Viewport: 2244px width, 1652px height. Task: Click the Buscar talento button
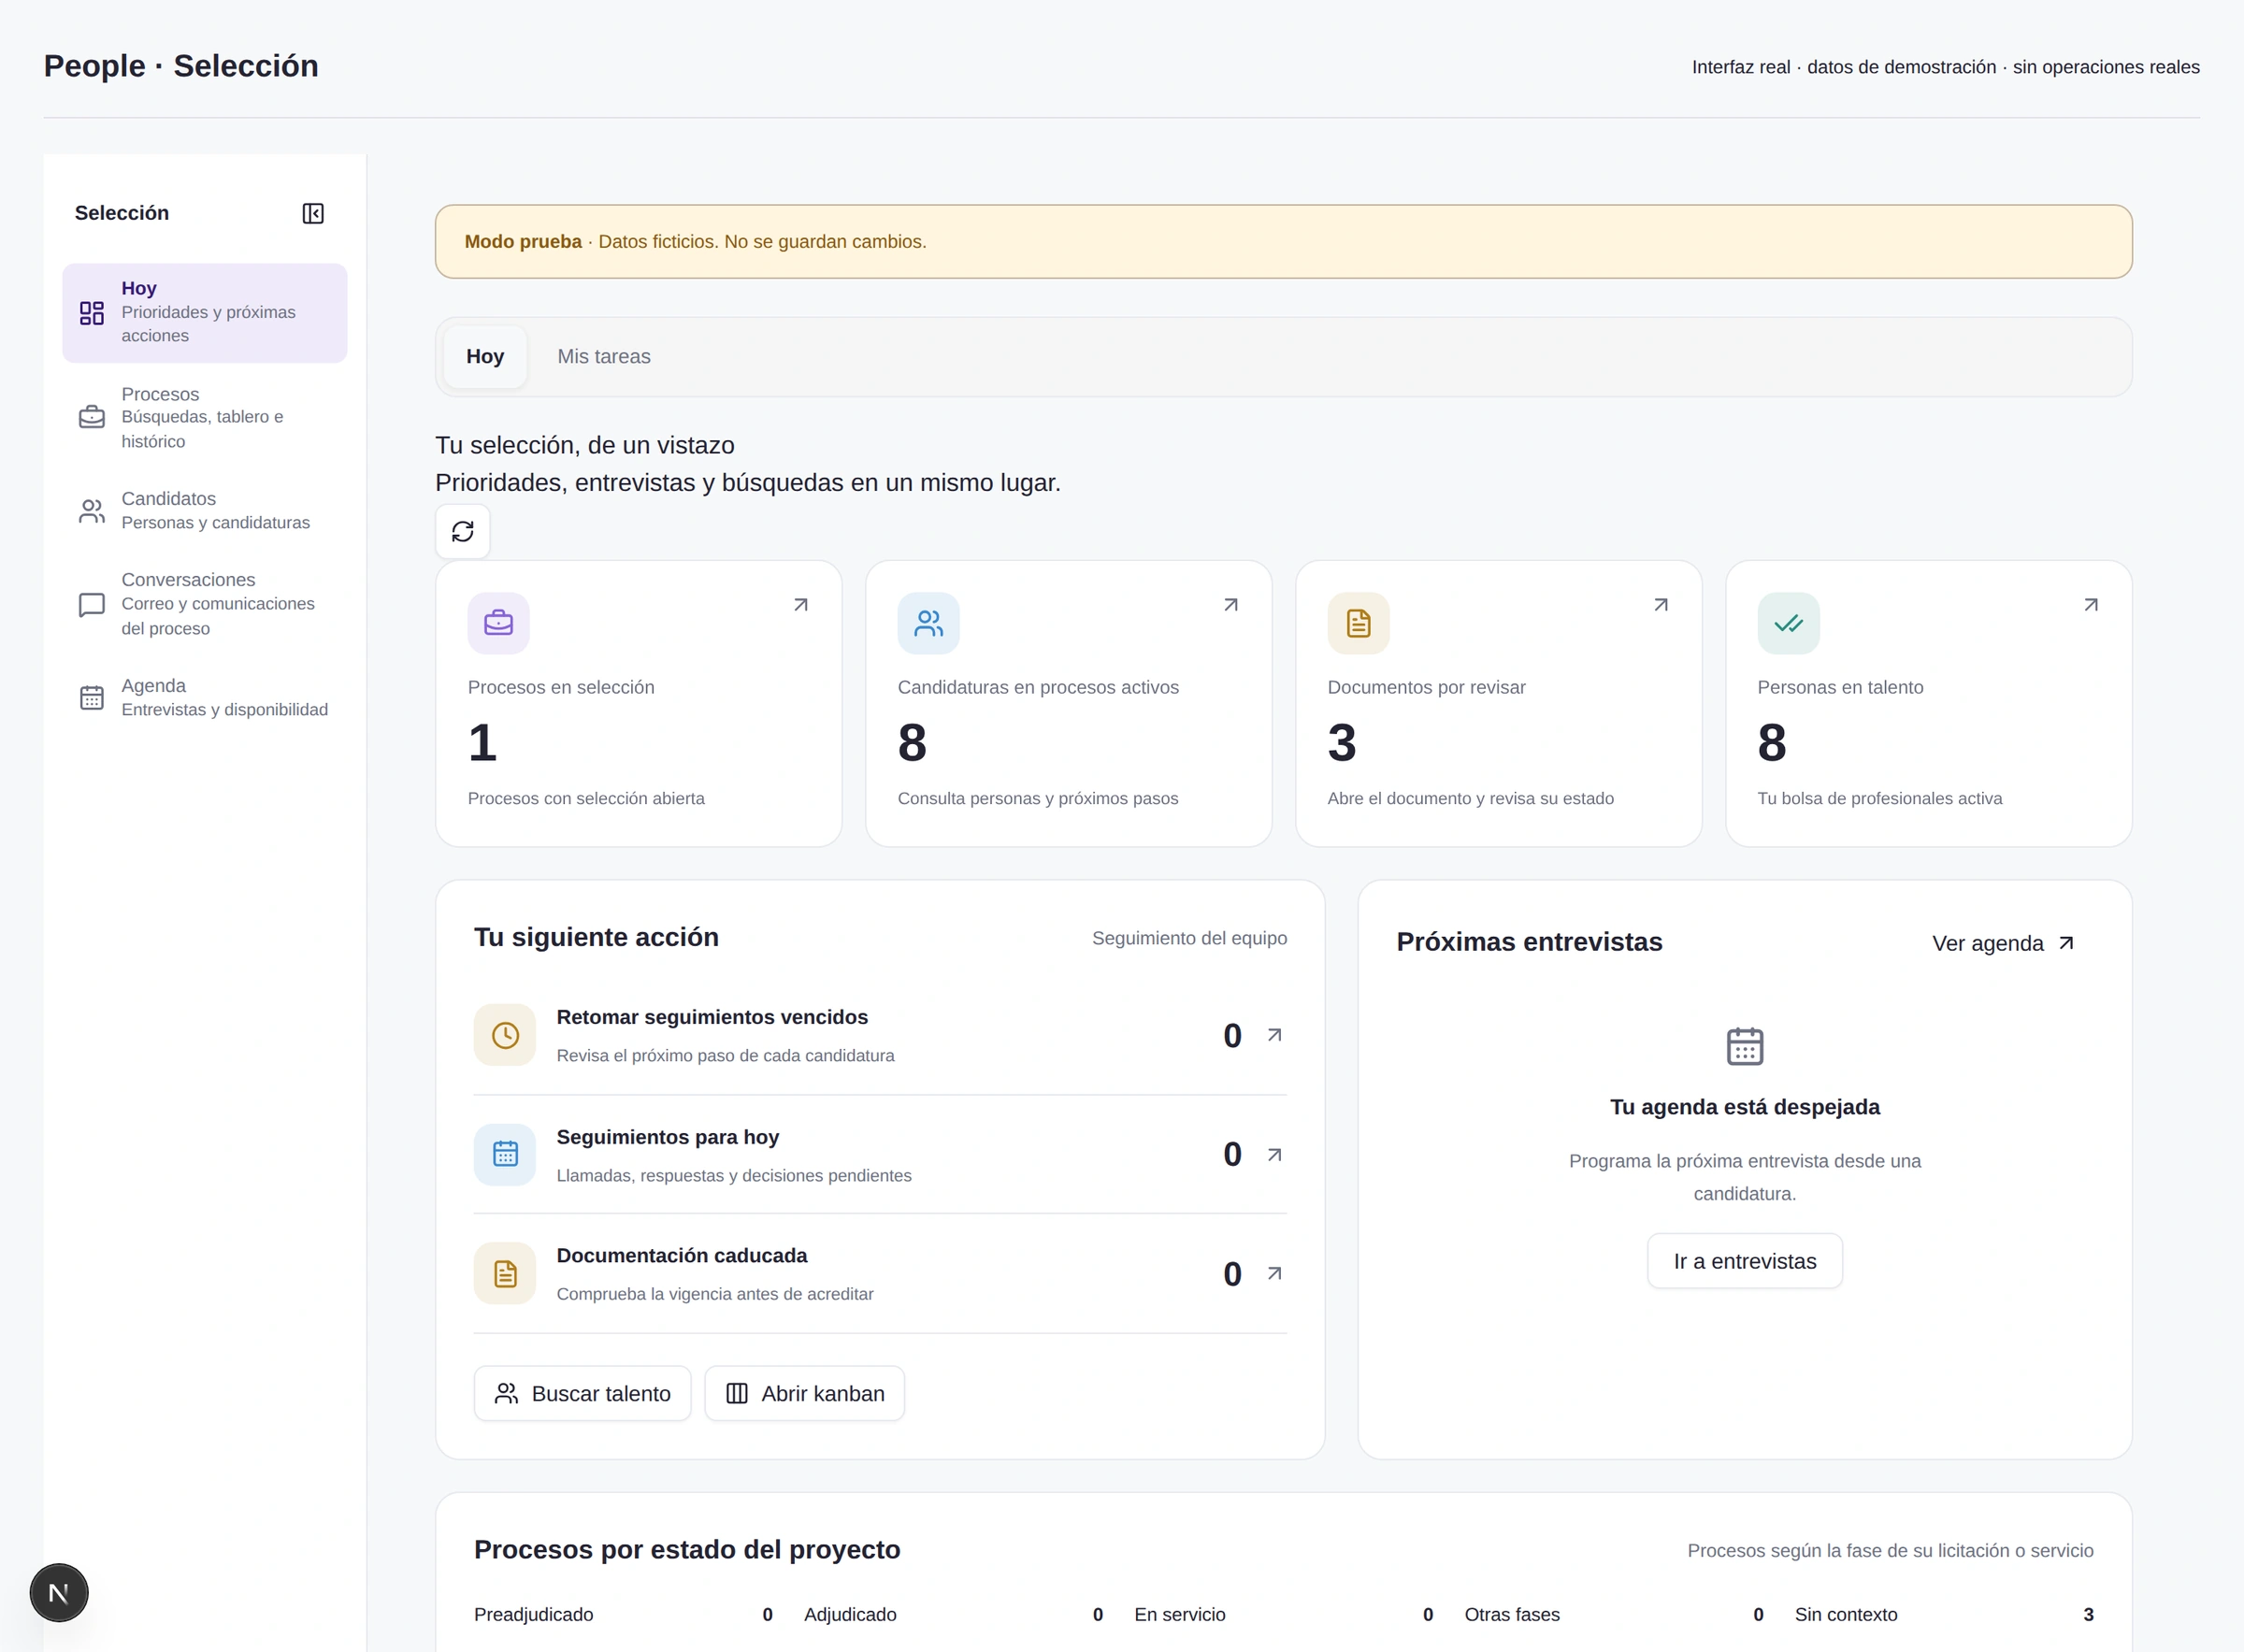[582, 1393]
